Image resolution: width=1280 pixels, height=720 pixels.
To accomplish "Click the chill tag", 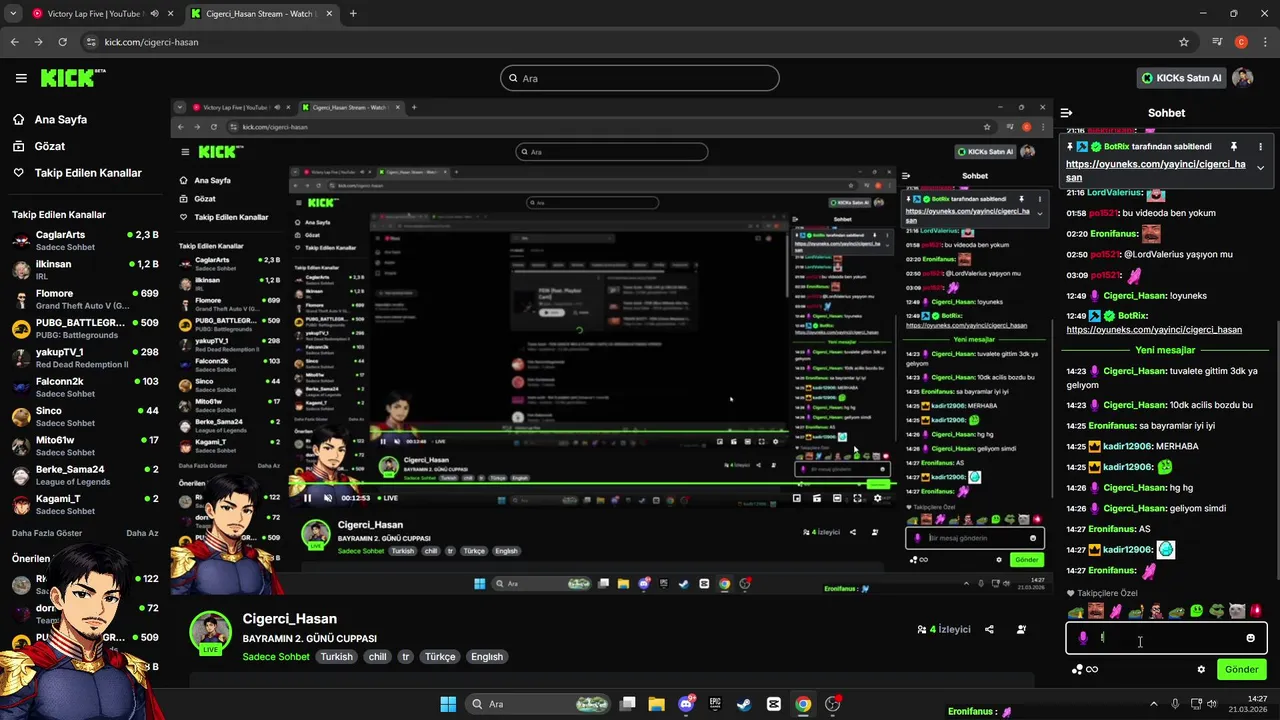I will [x=377, y=657].
